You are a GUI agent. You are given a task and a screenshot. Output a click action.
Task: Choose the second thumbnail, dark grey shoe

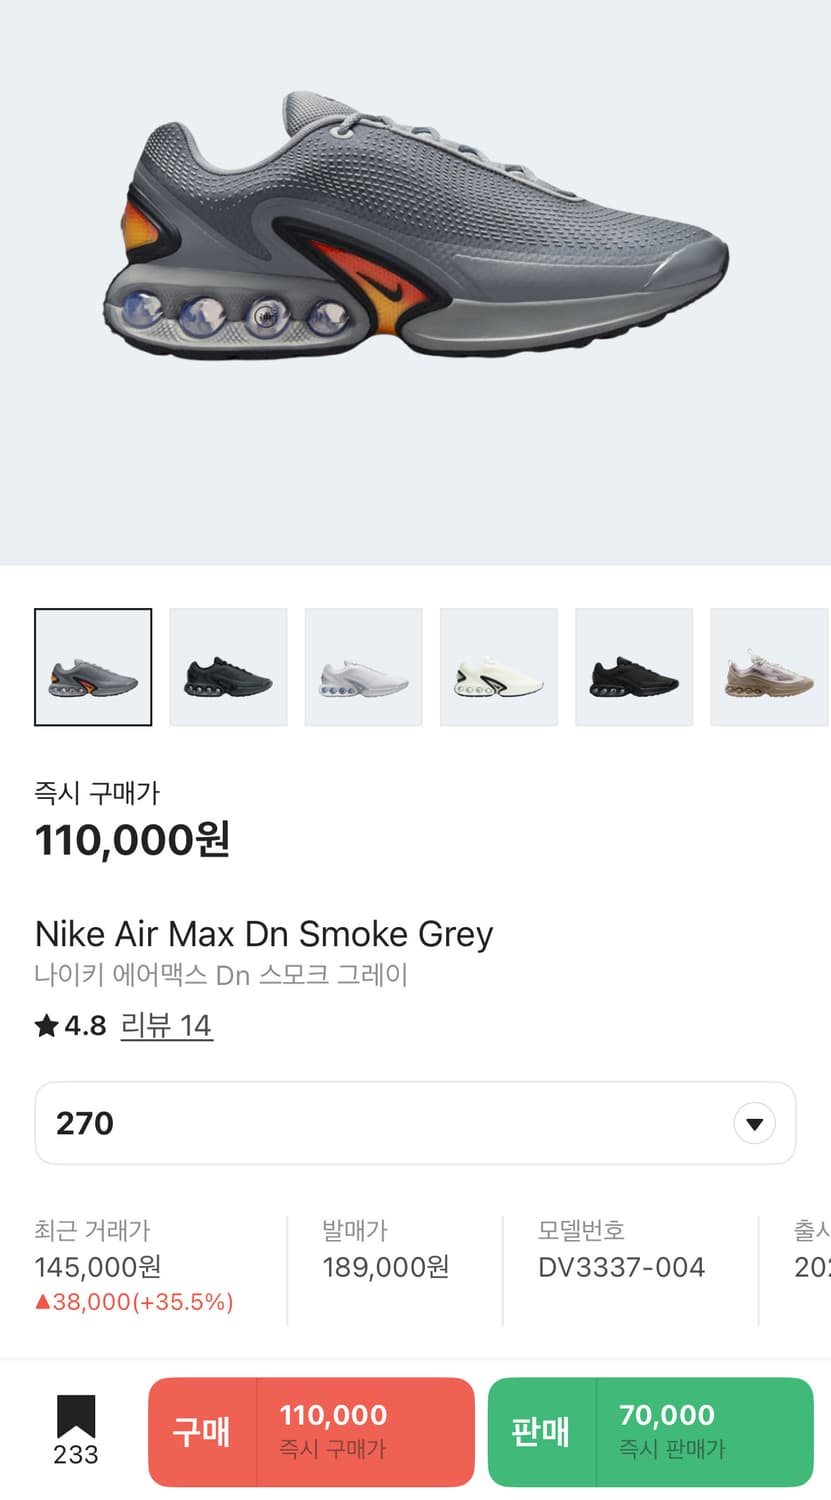[228, 667]
